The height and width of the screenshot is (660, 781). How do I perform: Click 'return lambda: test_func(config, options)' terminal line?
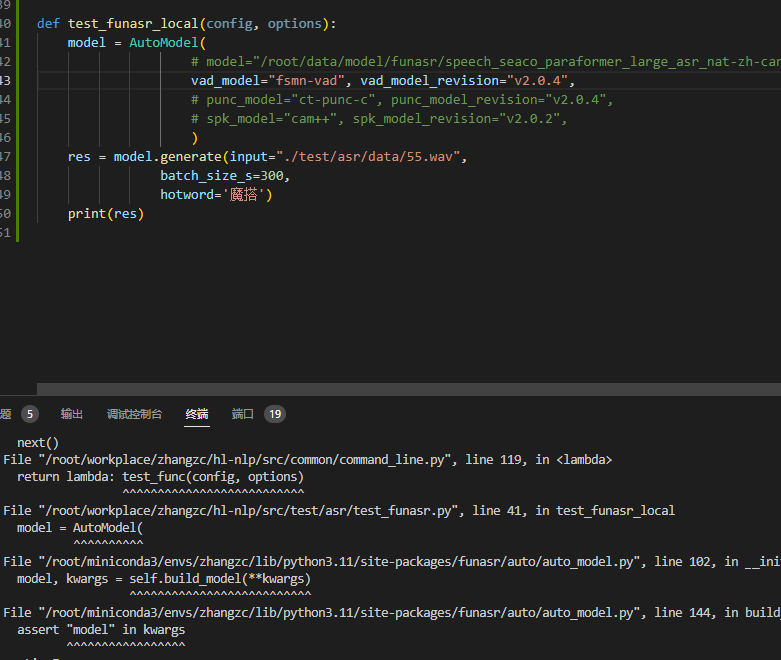click(160, 477)
